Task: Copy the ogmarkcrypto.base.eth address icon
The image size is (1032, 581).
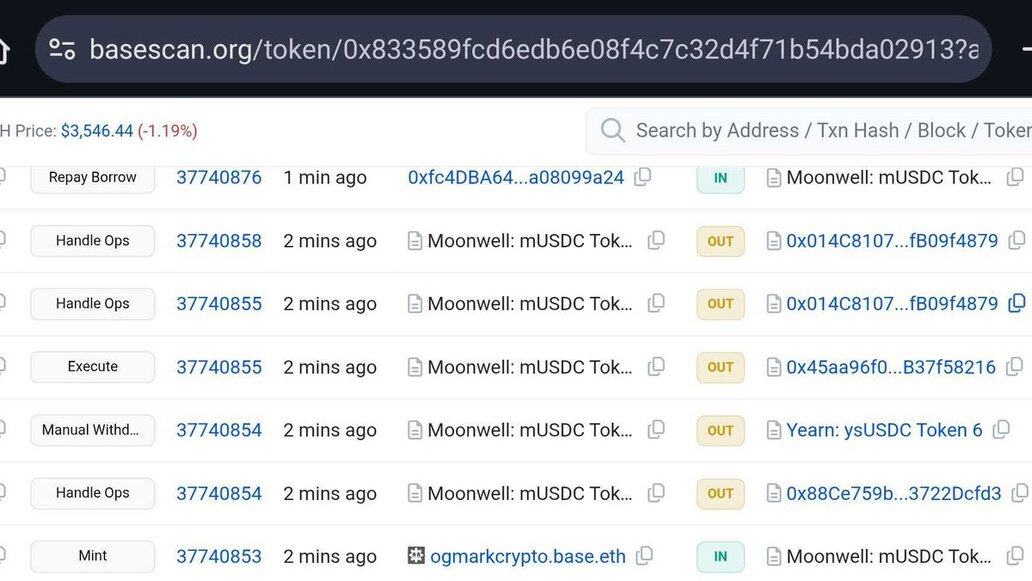Action: coord(645,556)
